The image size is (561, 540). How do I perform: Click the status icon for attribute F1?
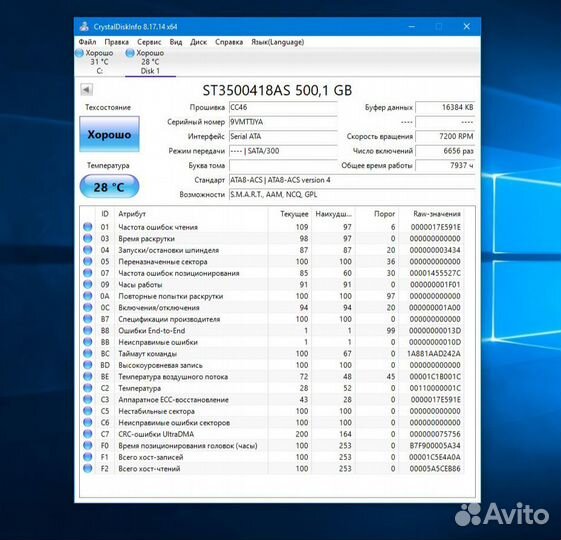click(x=88, y=457)
